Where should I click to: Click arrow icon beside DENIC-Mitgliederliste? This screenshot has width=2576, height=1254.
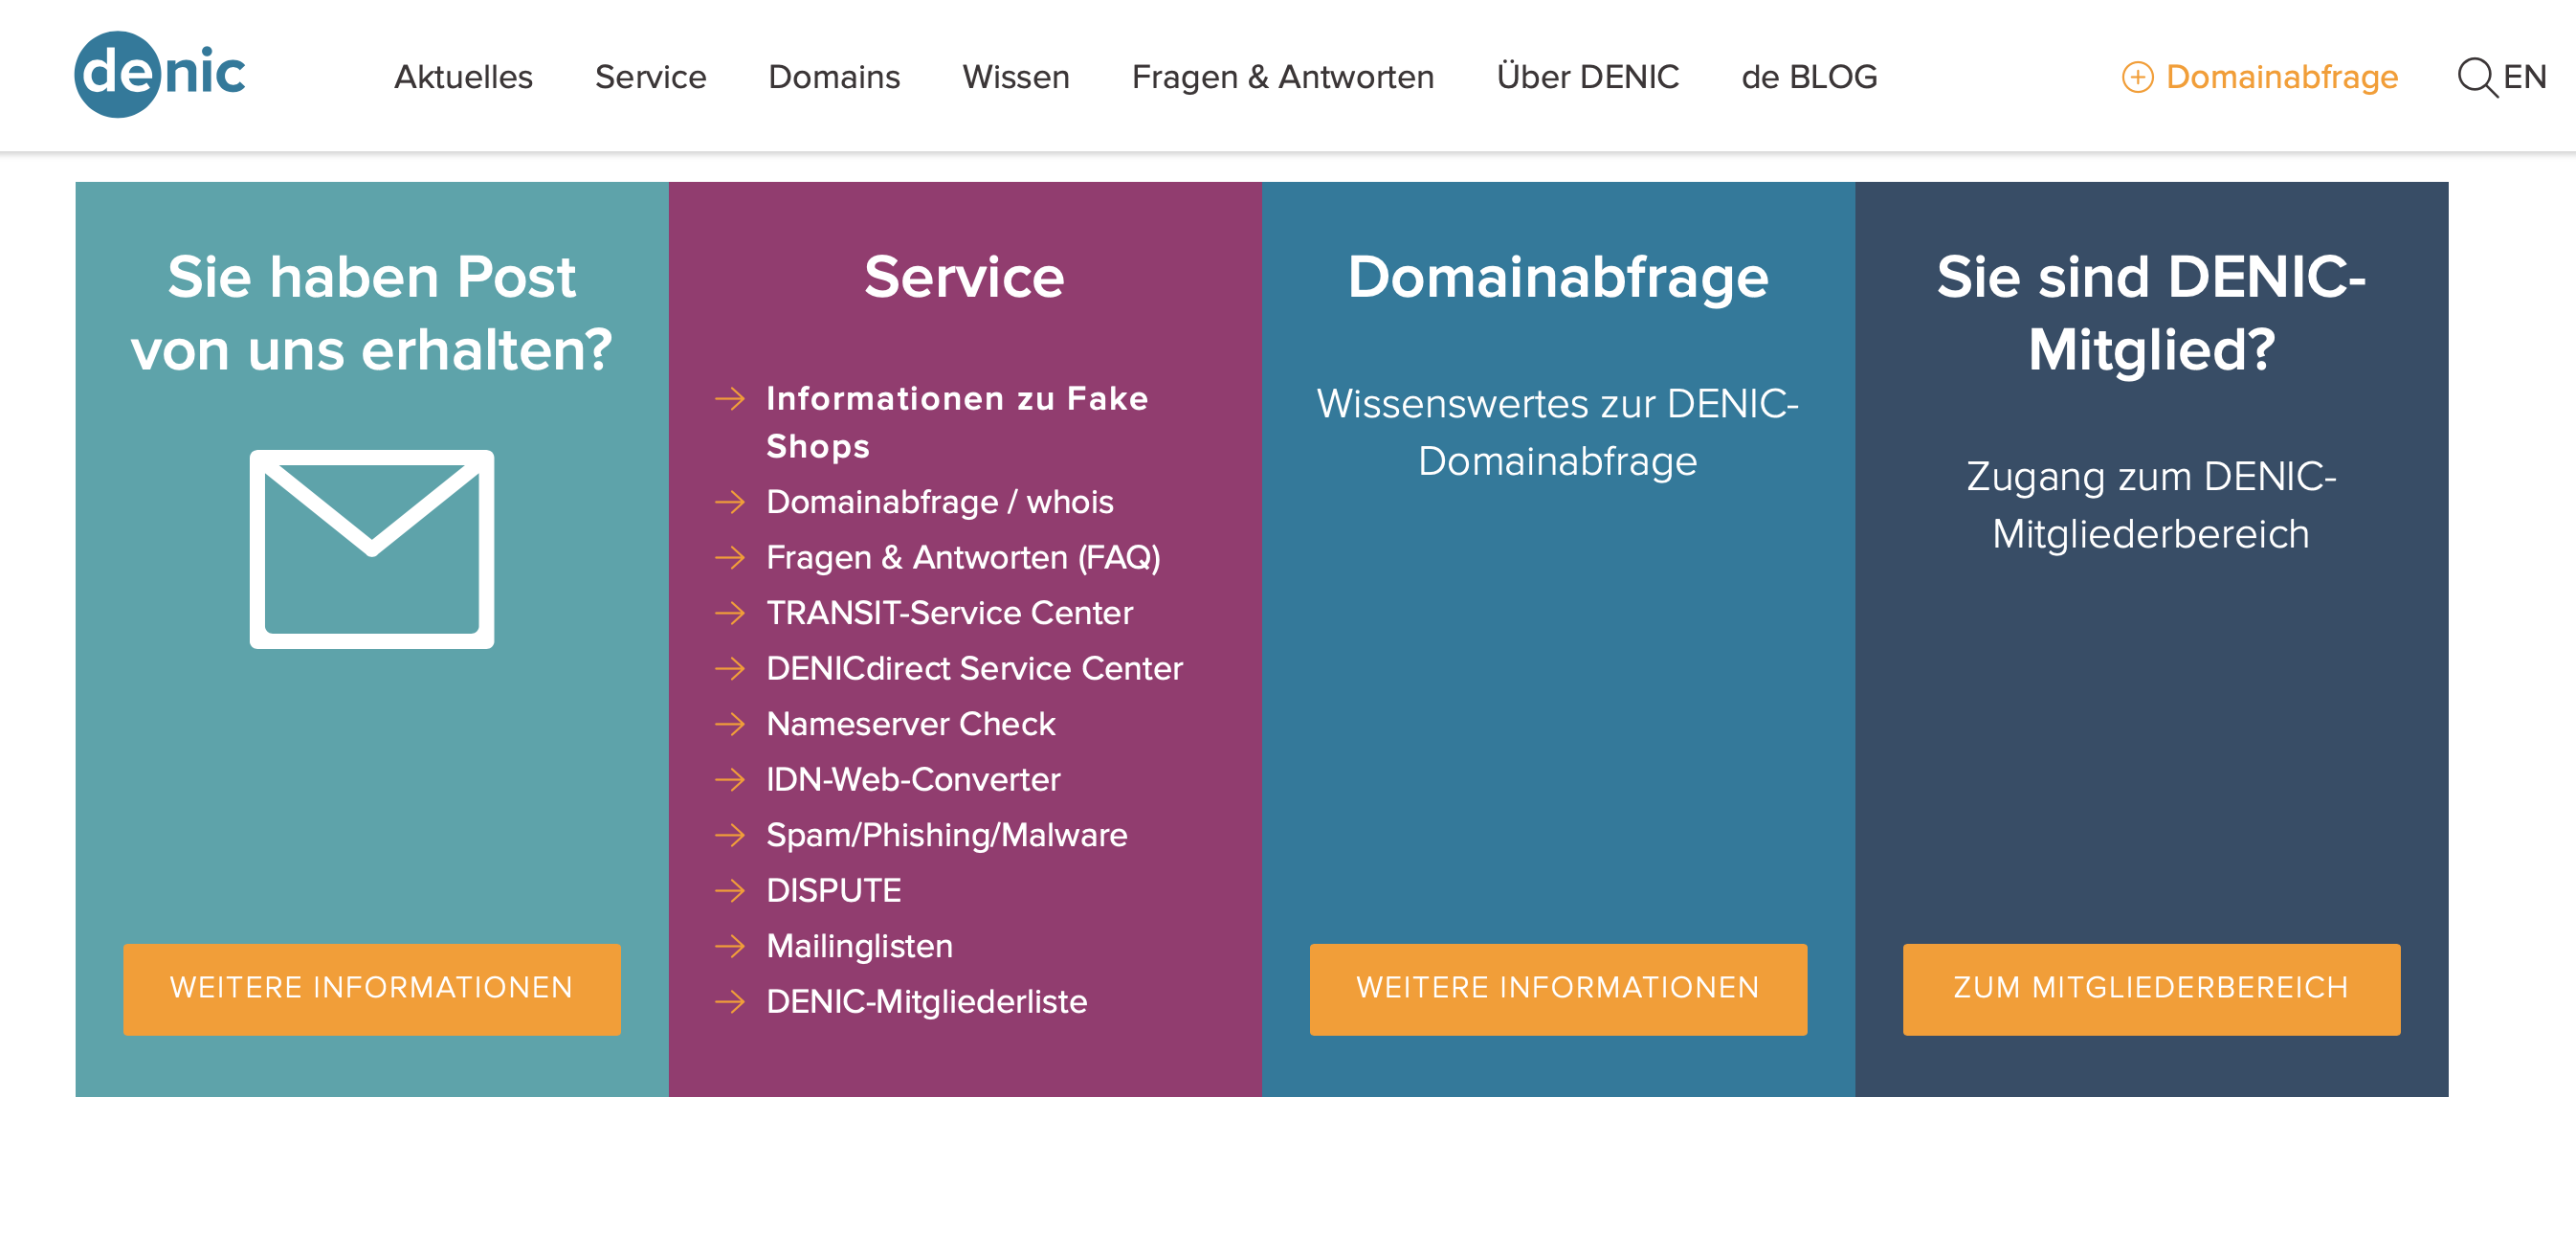point(730,1001)
